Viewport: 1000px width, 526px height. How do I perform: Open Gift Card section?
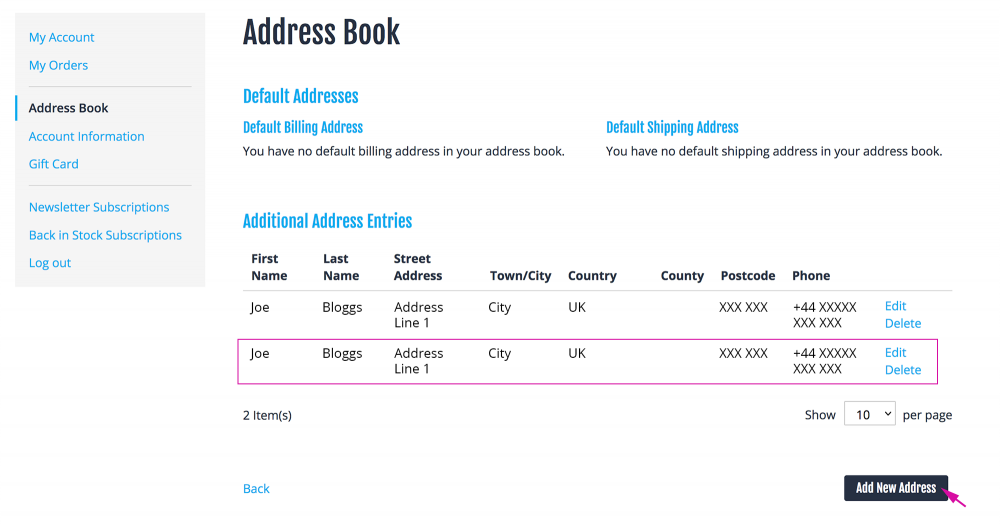[54, 164]
